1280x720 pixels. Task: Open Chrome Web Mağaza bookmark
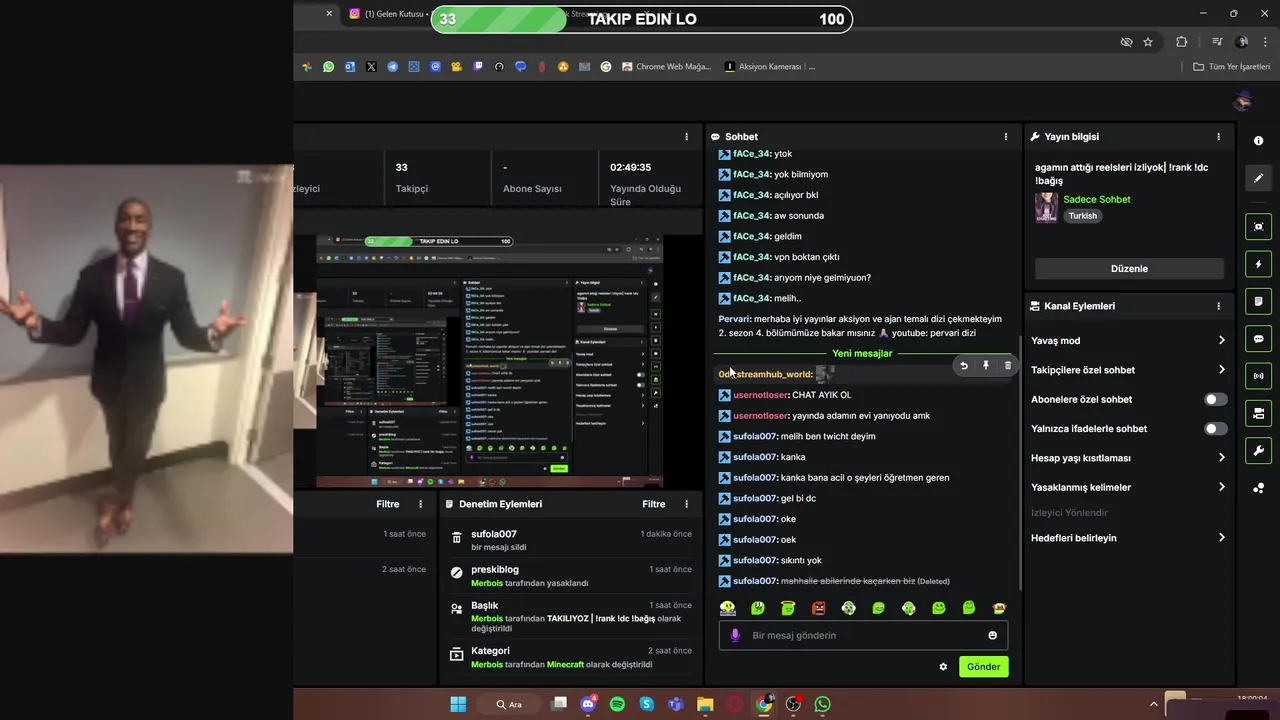(666, 67)
